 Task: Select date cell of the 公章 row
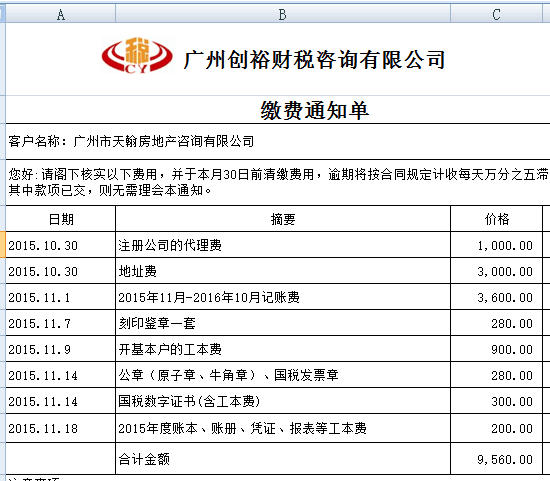(x=61, y=375)
